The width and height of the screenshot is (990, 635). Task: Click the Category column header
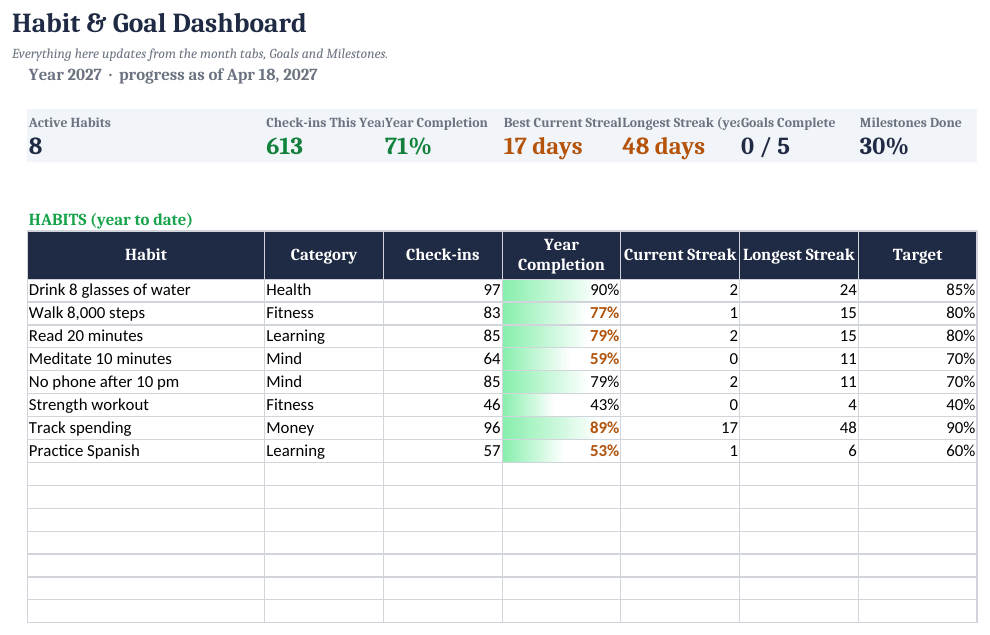[324, 255]
